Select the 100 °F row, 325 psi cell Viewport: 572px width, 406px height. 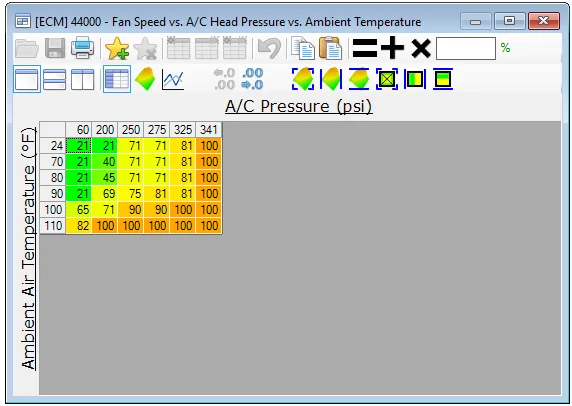tap(182, 209)
